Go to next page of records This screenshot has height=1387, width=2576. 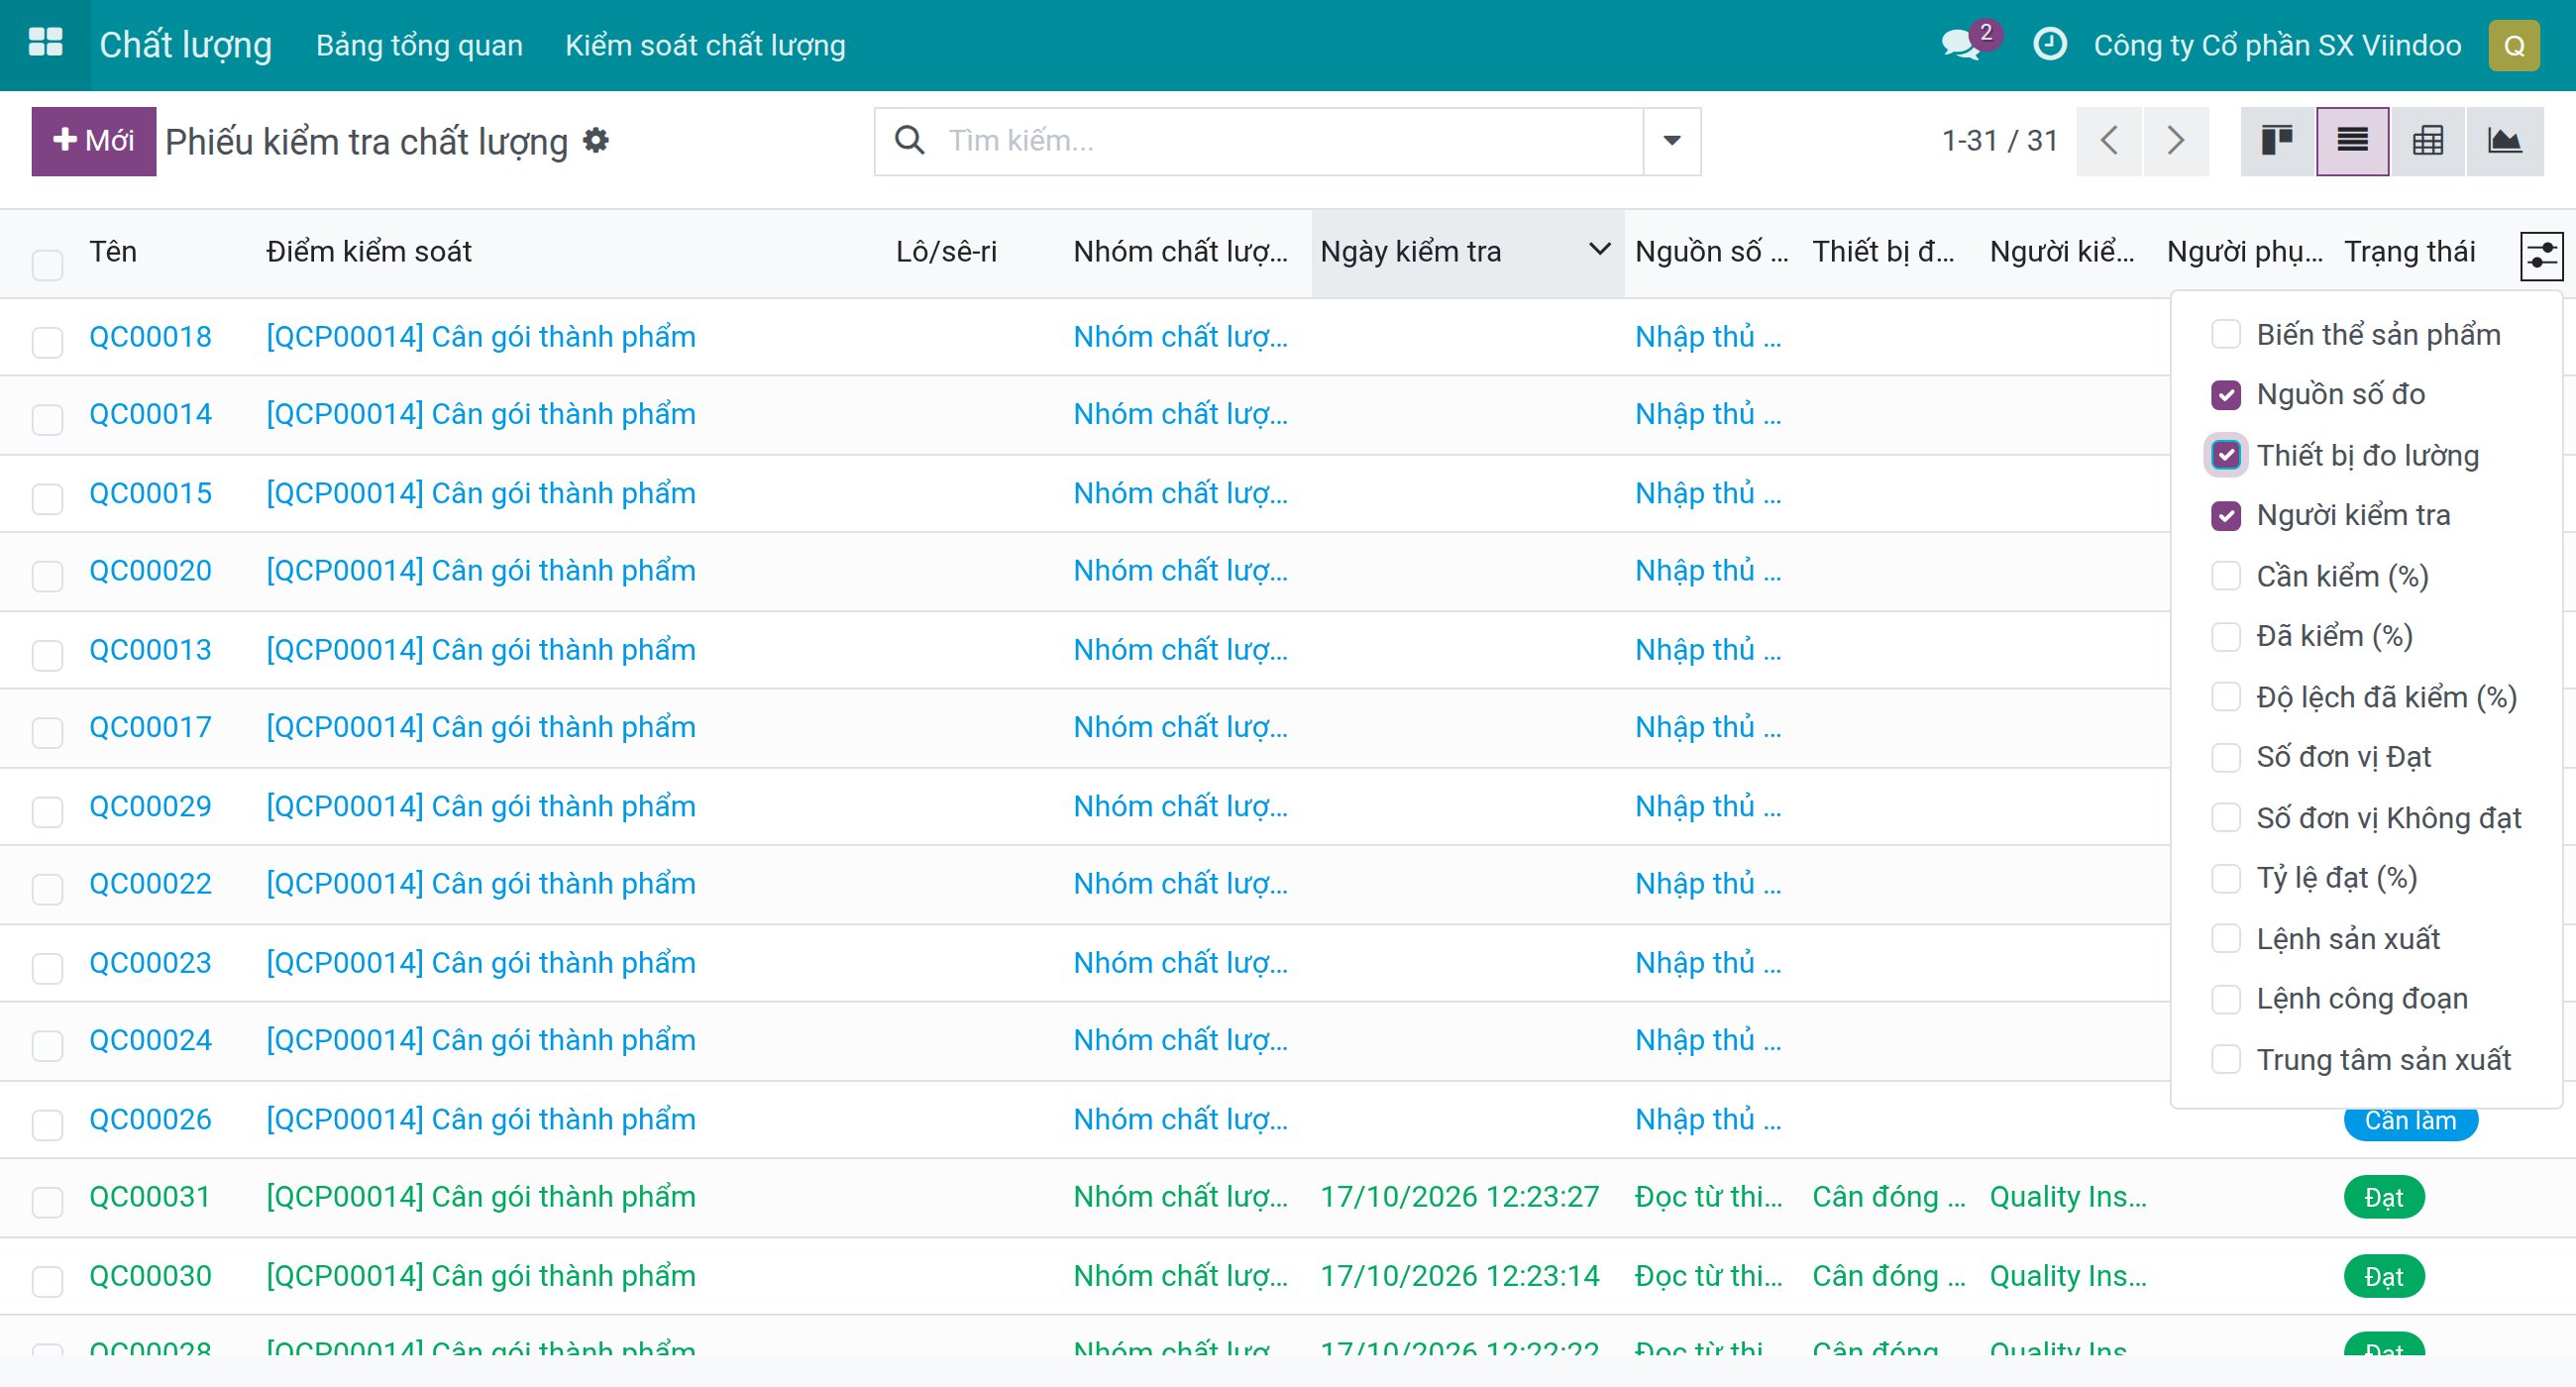click(x=2175, y=141)
